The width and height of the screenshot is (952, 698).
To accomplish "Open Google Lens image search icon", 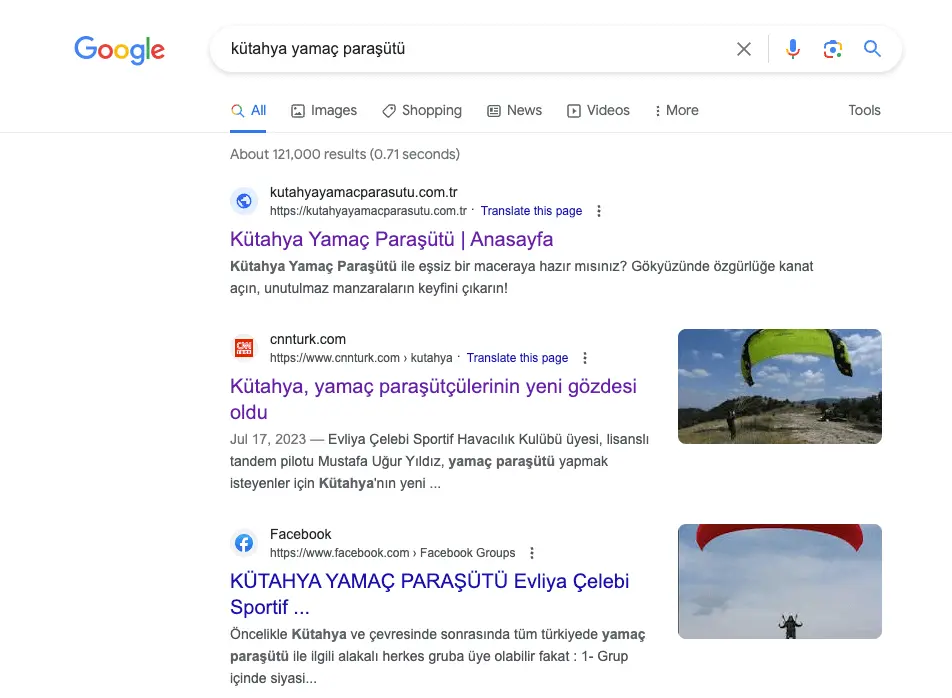I will point(832,49).
